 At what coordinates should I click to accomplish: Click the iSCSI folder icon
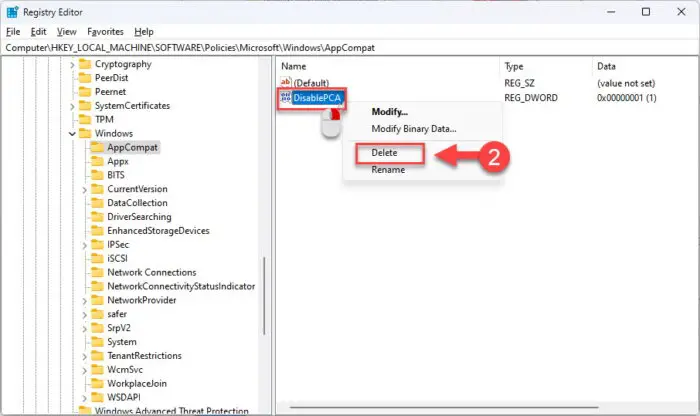tap(97, 258)
